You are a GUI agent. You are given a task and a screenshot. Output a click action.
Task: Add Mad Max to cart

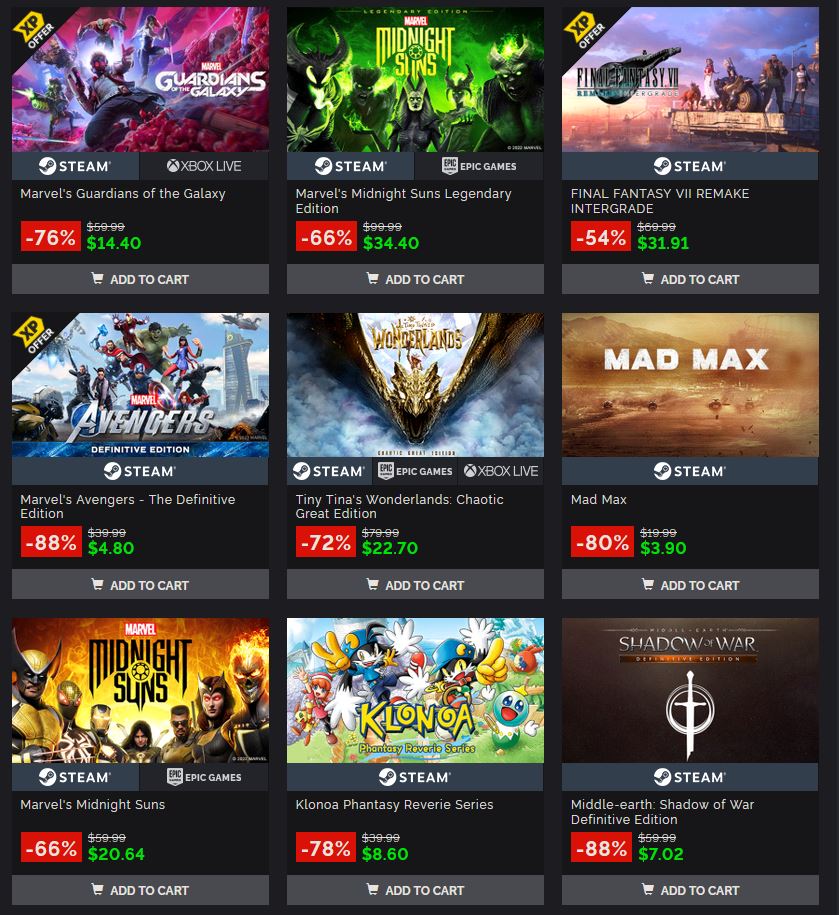point(690,585)
